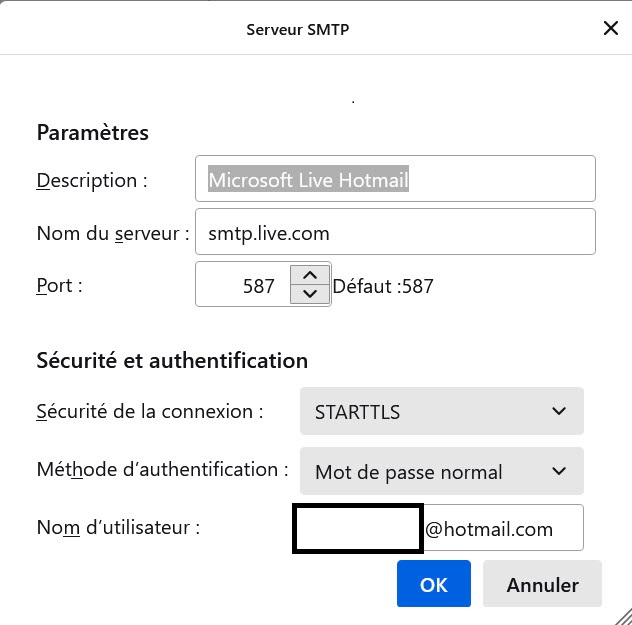Click the Nom d'utilisateur label
This screenshot has height=625, width=632.
pos(118,527)
